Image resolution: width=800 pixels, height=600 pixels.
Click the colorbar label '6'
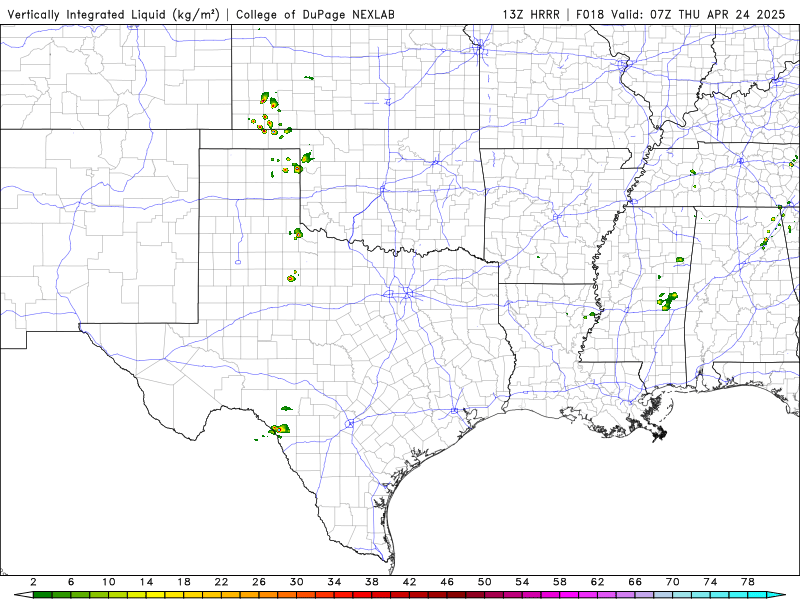[x=71, y=582]
